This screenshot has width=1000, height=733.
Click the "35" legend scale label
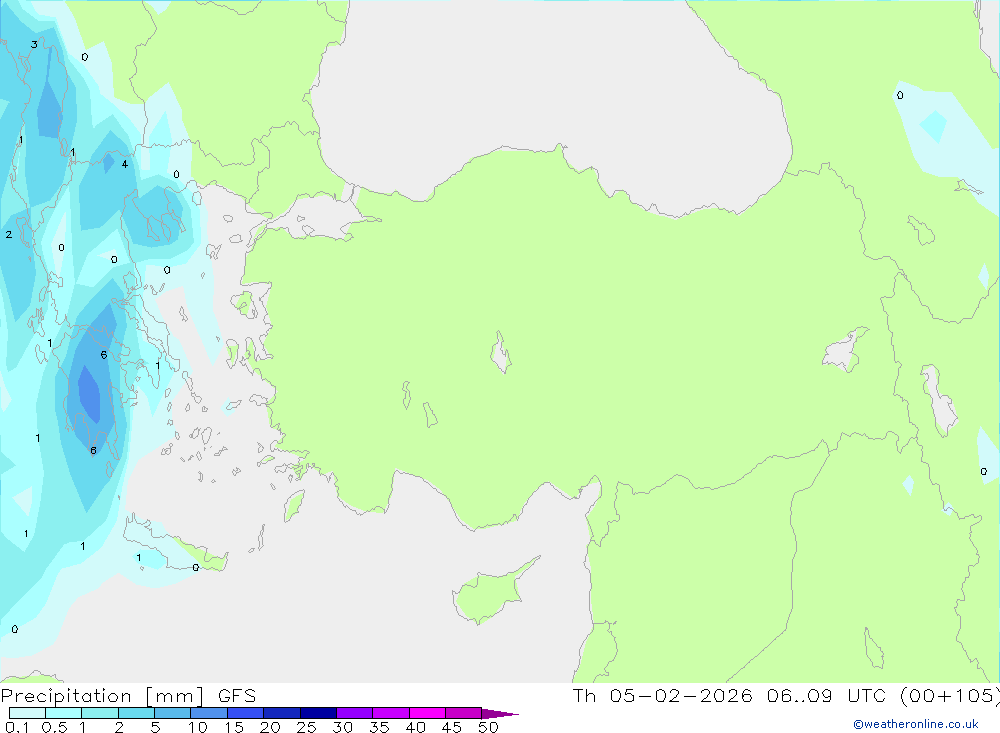pyautogui.click(x=379, y=727)
